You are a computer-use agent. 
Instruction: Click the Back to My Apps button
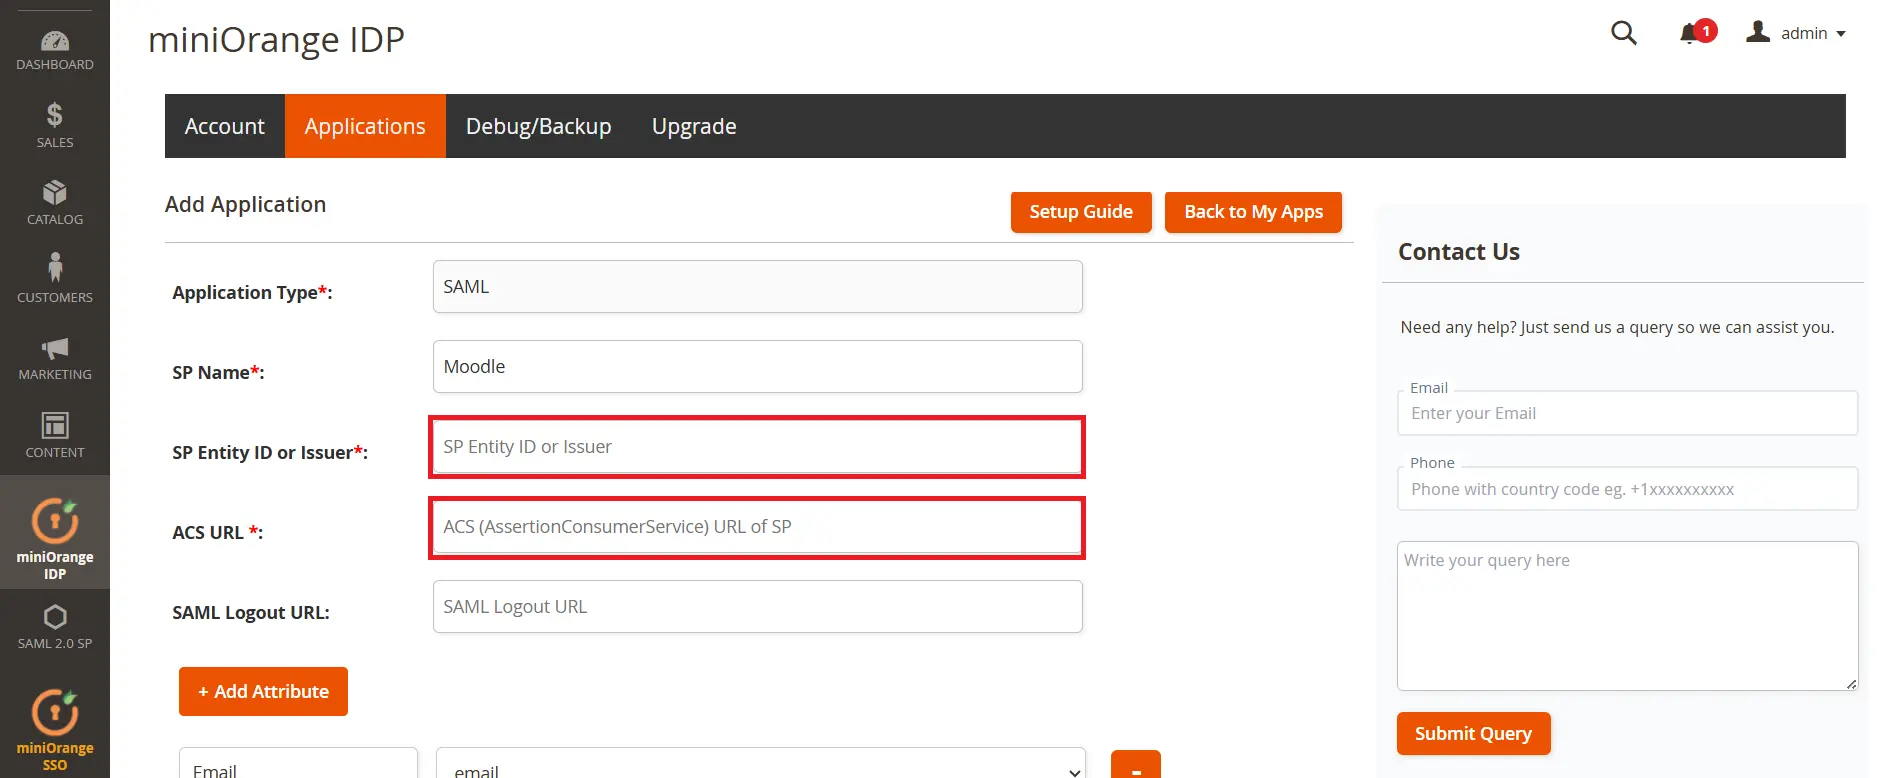[1253, 212]
